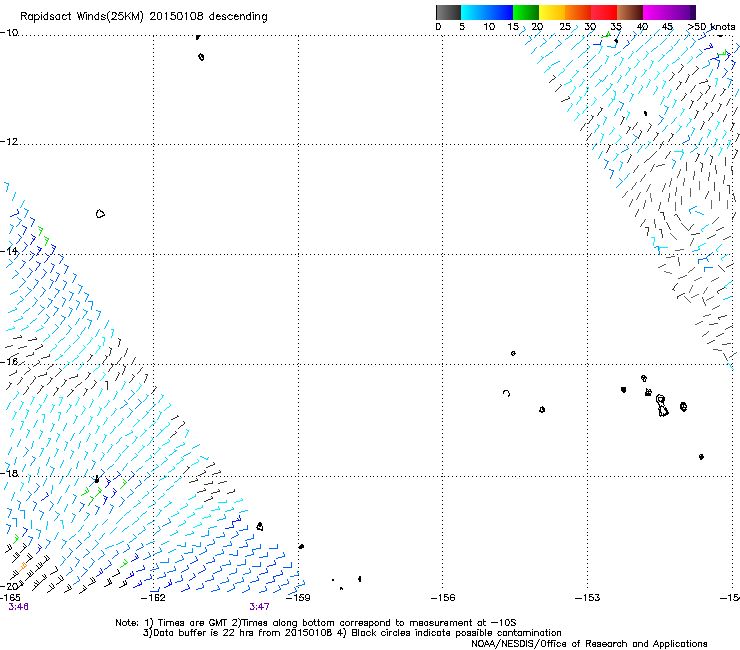Click the title "Rapidsact Winds(25KM) 20150108 descending"
The height and width of the screenshot is (650, 740).
pos(144,17)
